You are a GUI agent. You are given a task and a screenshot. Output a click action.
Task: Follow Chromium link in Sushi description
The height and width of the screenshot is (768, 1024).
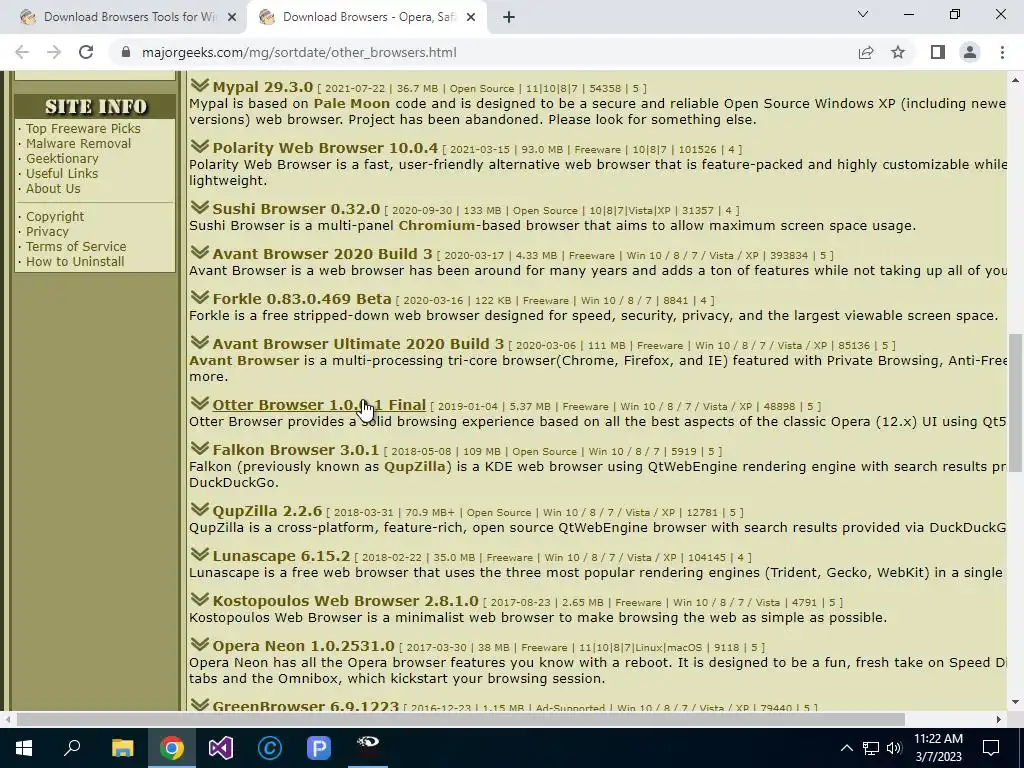coord(437,225)
